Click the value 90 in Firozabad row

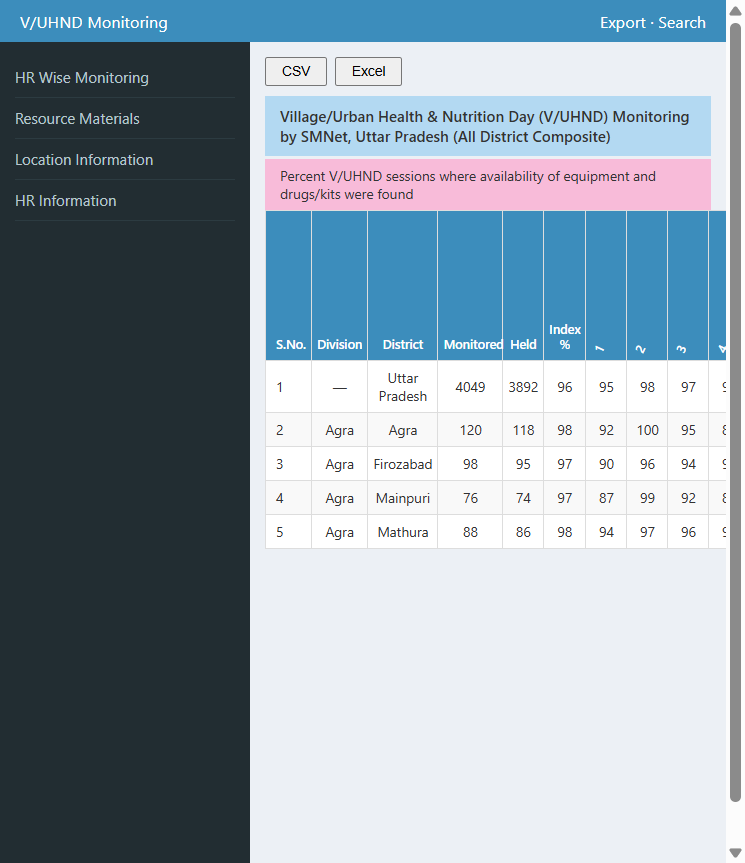(606, 464)
